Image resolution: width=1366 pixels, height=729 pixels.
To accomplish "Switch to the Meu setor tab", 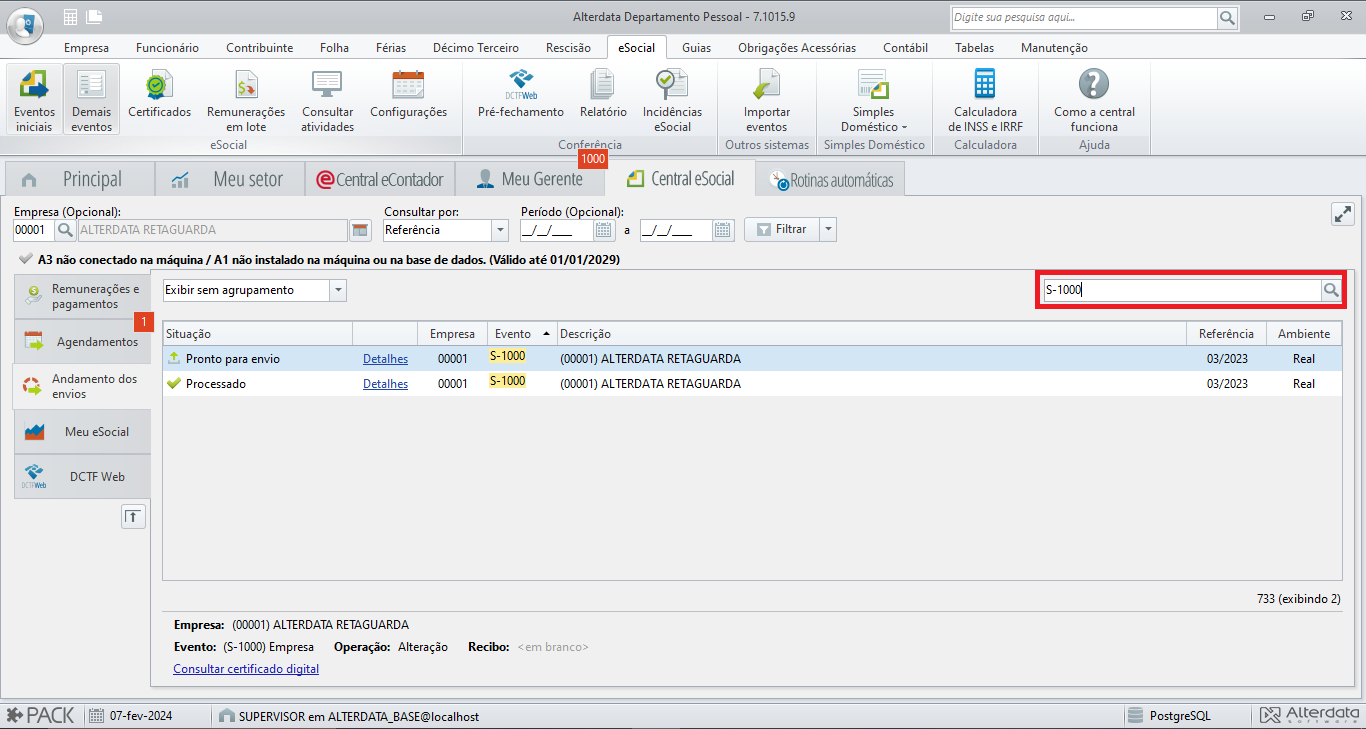I will (x=230, y=179).
